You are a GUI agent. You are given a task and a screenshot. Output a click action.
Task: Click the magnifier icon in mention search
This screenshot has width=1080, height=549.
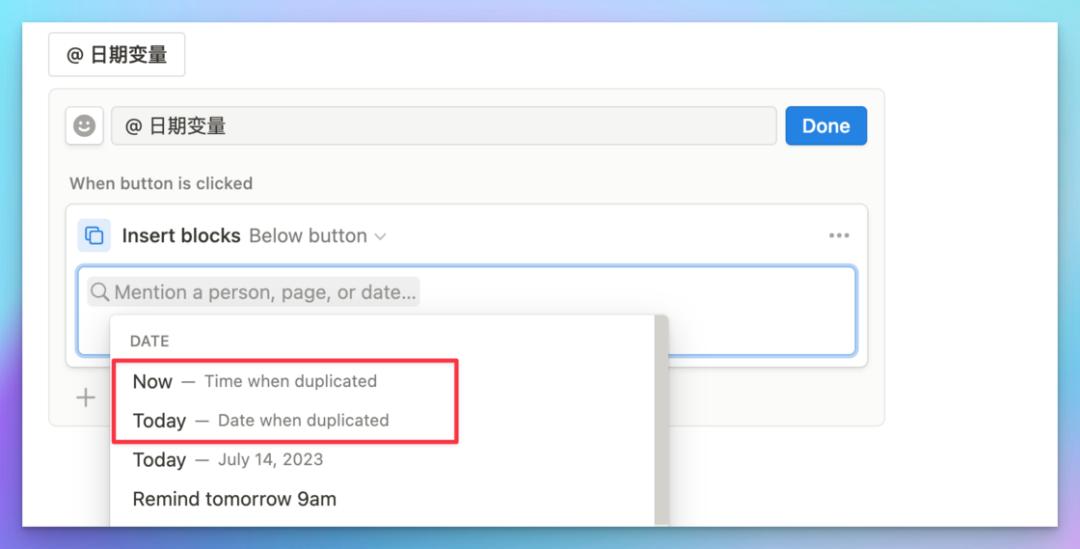pos(100,292)
